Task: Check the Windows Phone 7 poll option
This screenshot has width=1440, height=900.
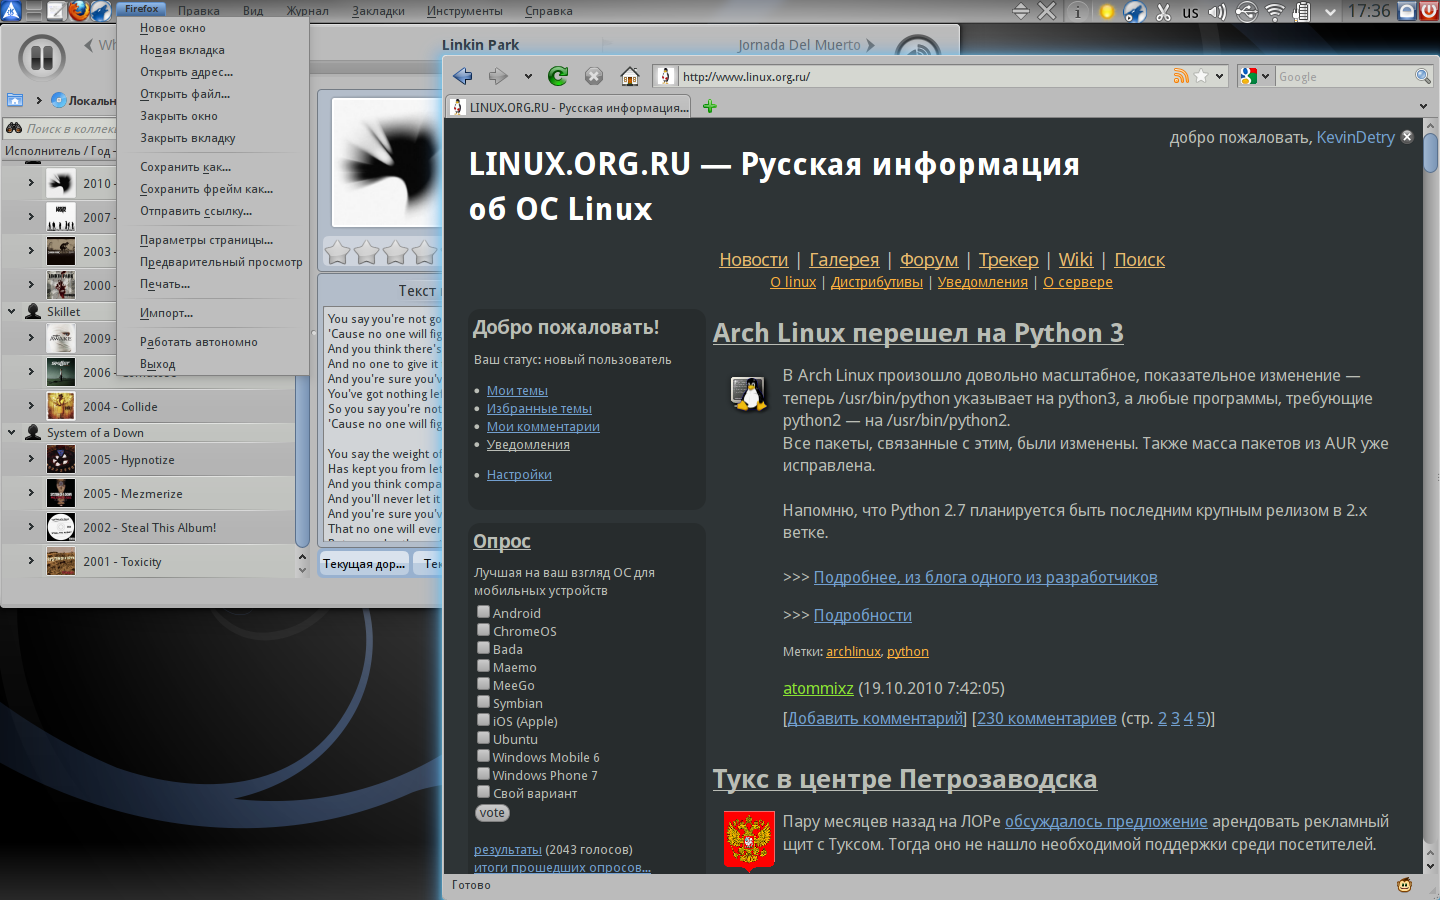Action: pos(483,774)
